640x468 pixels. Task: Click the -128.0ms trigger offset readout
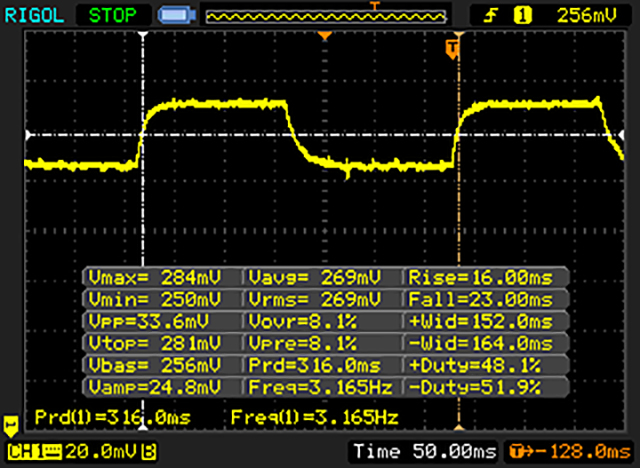tap(569, 452)
